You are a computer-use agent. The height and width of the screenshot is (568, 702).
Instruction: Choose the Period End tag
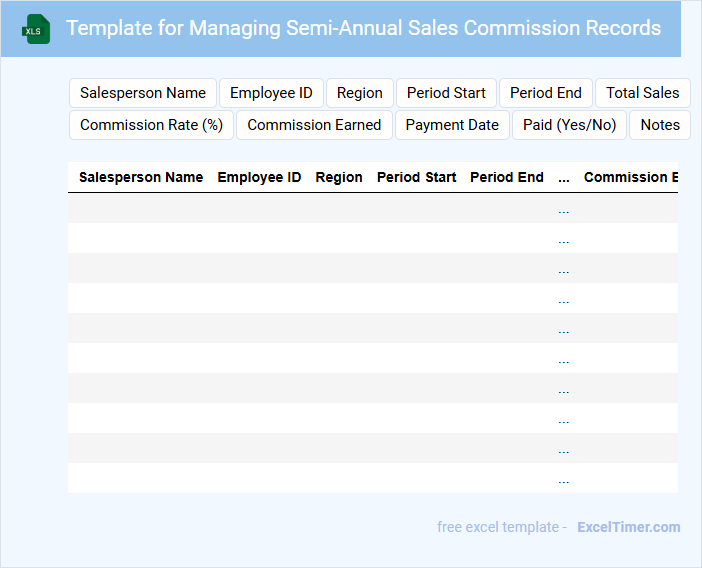click(x=546, y=93)
